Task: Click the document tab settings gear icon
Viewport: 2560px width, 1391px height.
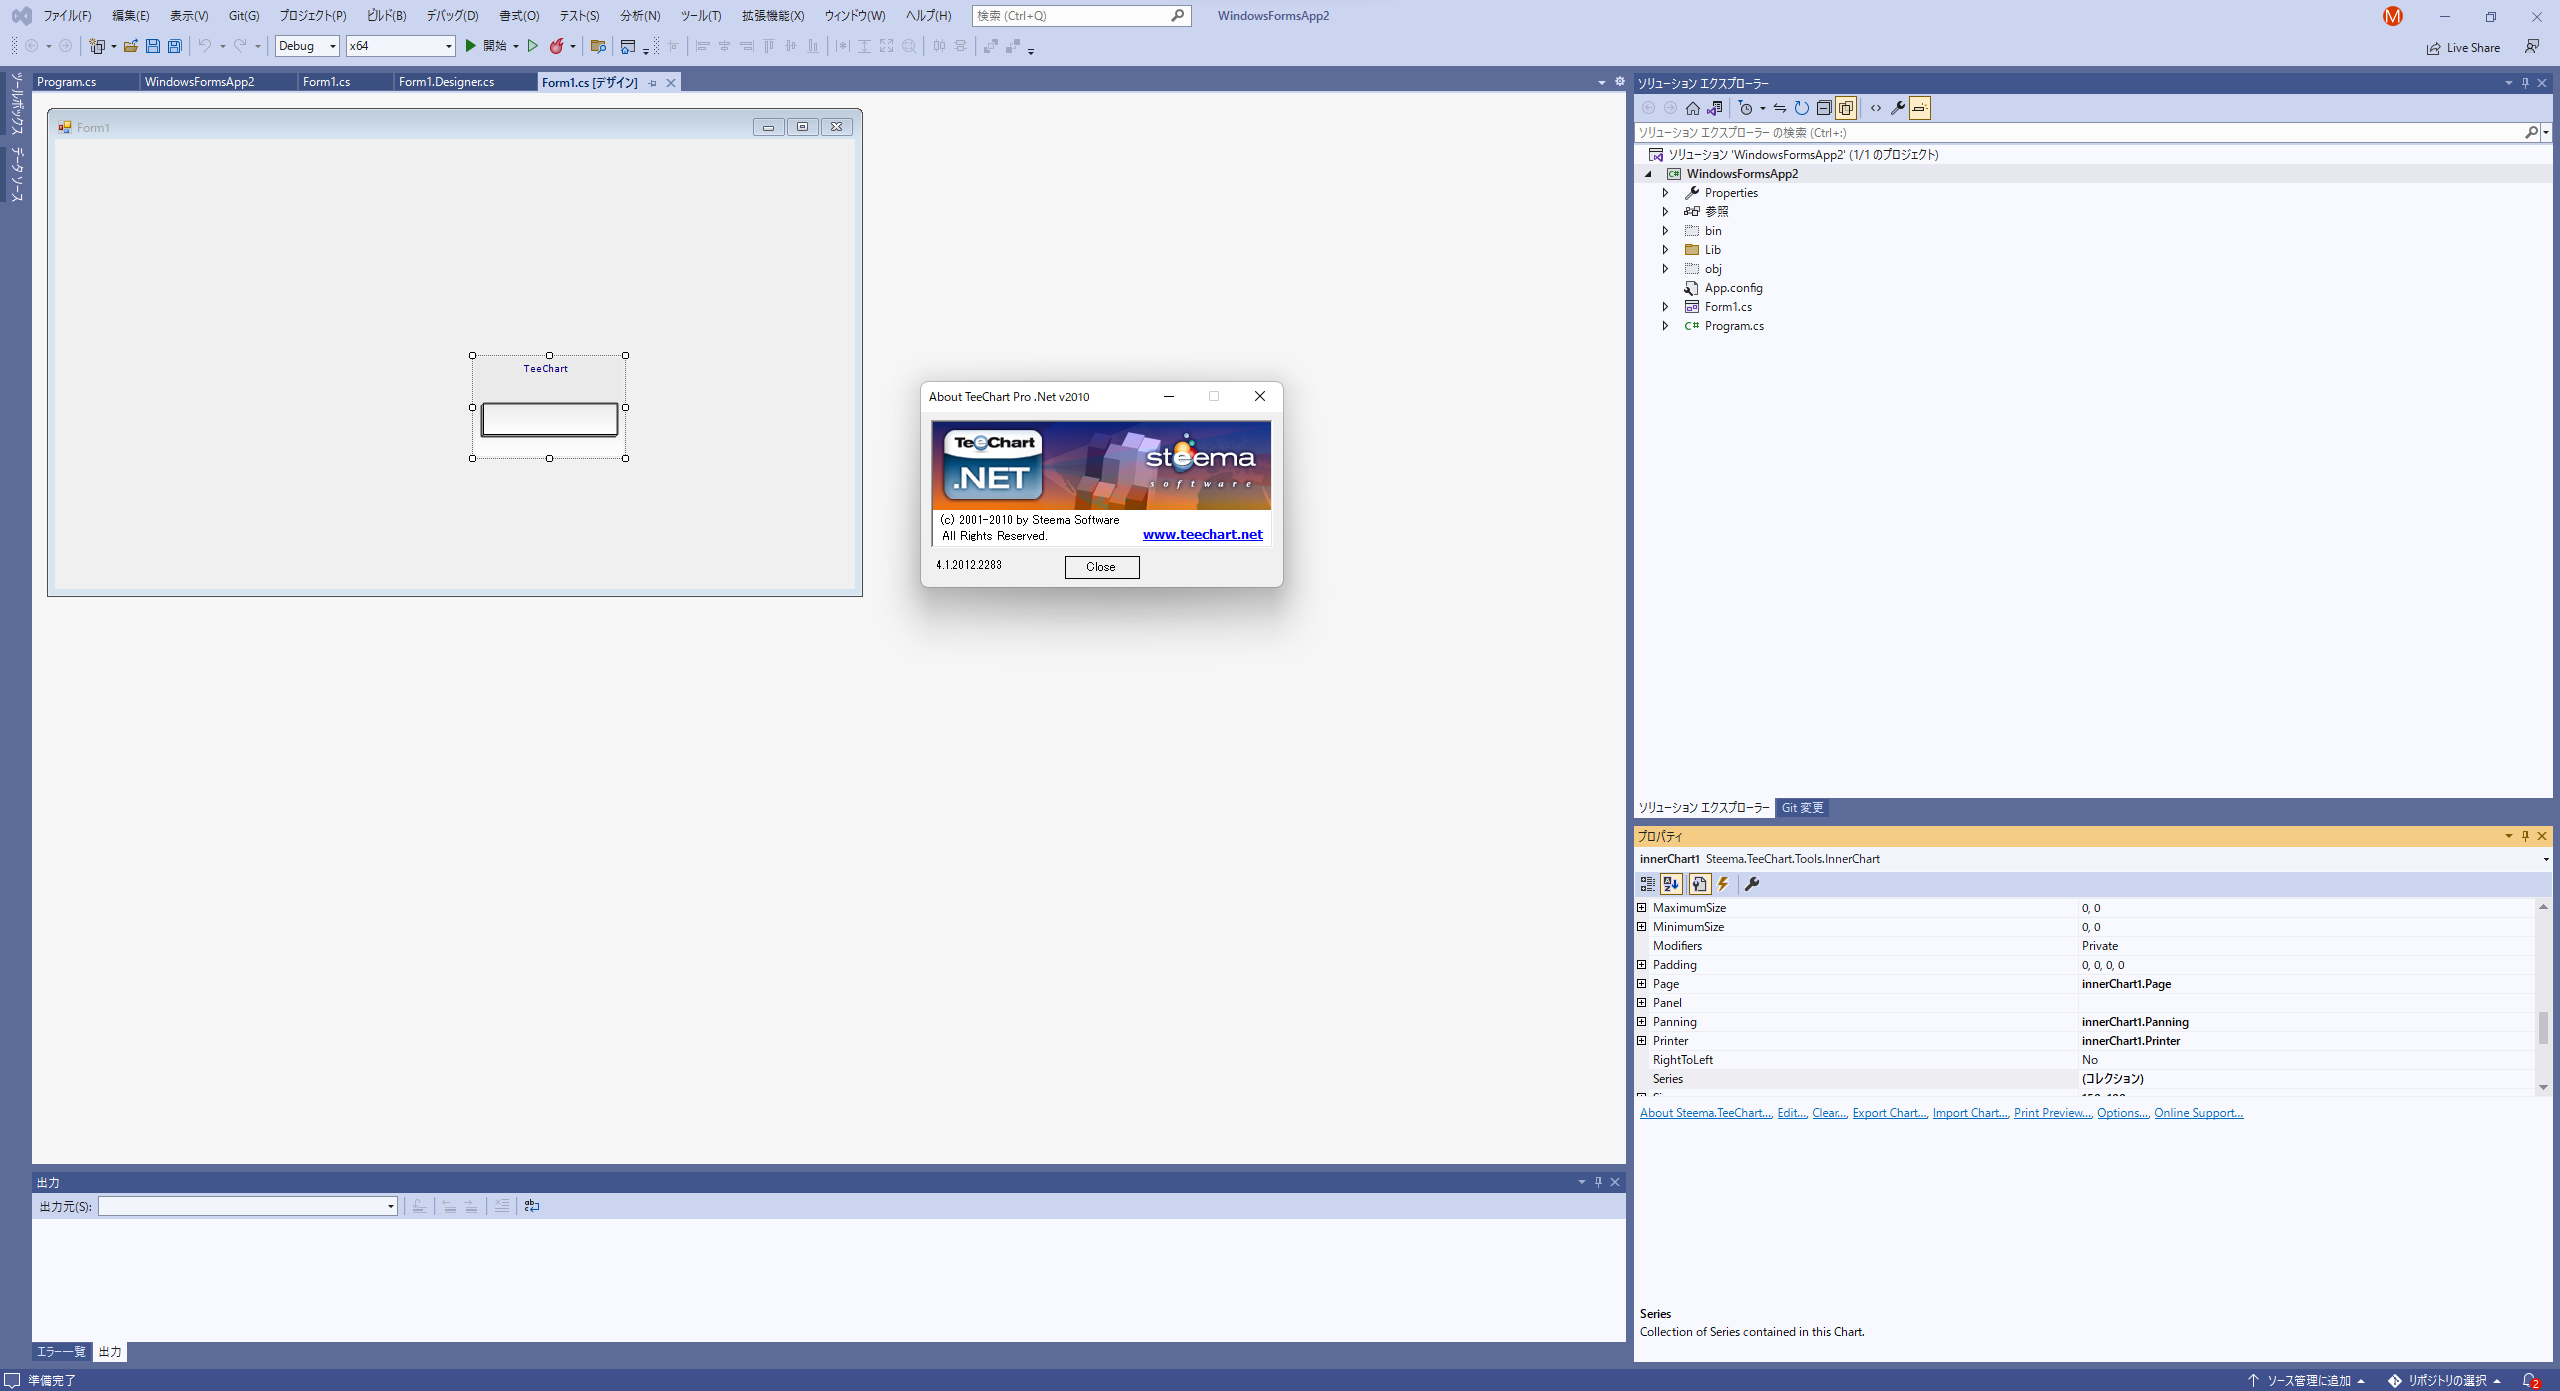Action: (x=1620, y=81)
